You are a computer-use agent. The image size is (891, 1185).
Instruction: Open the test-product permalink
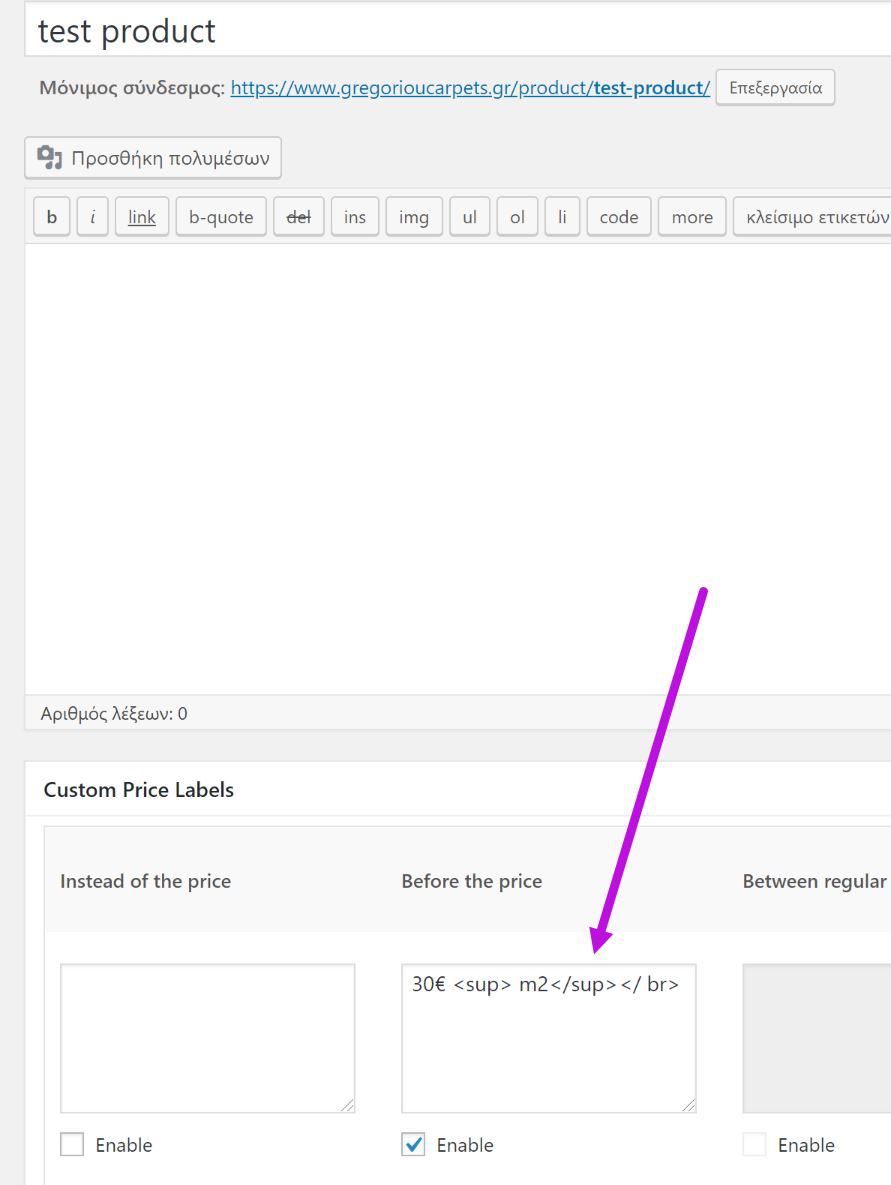(x=470, y=88)
